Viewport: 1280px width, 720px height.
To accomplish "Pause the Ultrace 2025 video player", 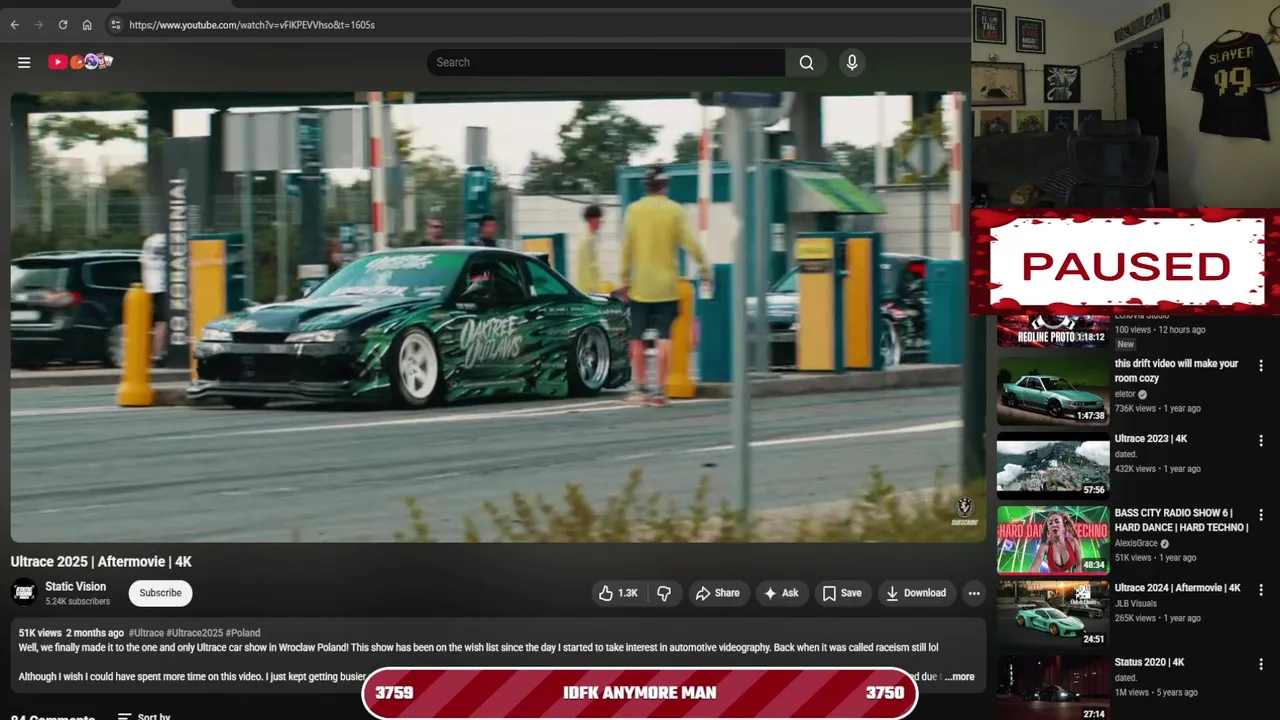I will point(498,317).
